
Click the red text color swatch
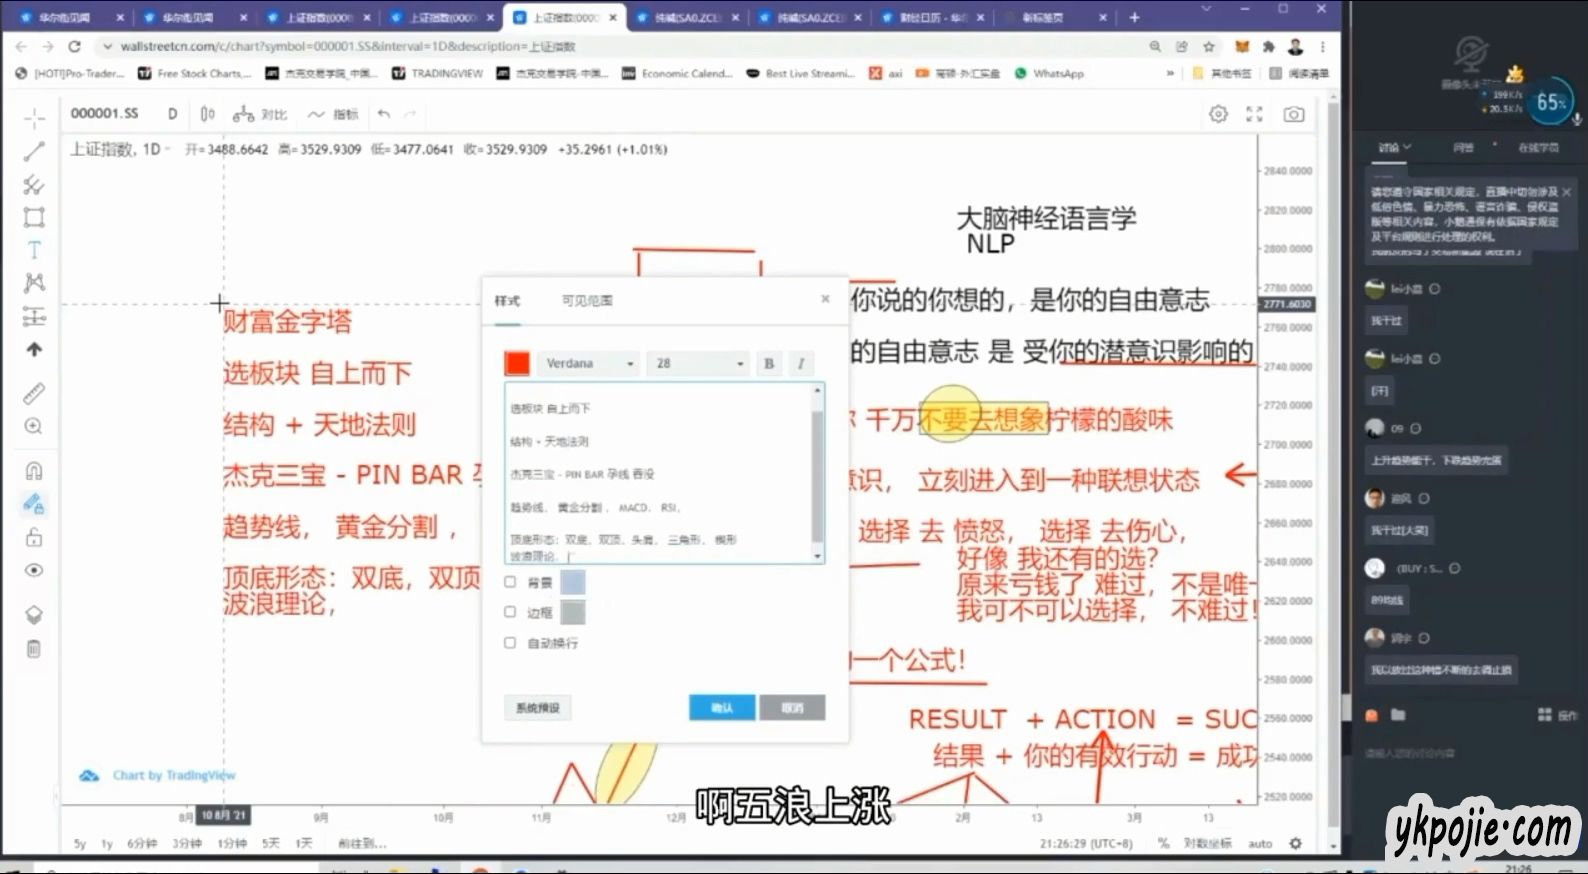point(517,363)
